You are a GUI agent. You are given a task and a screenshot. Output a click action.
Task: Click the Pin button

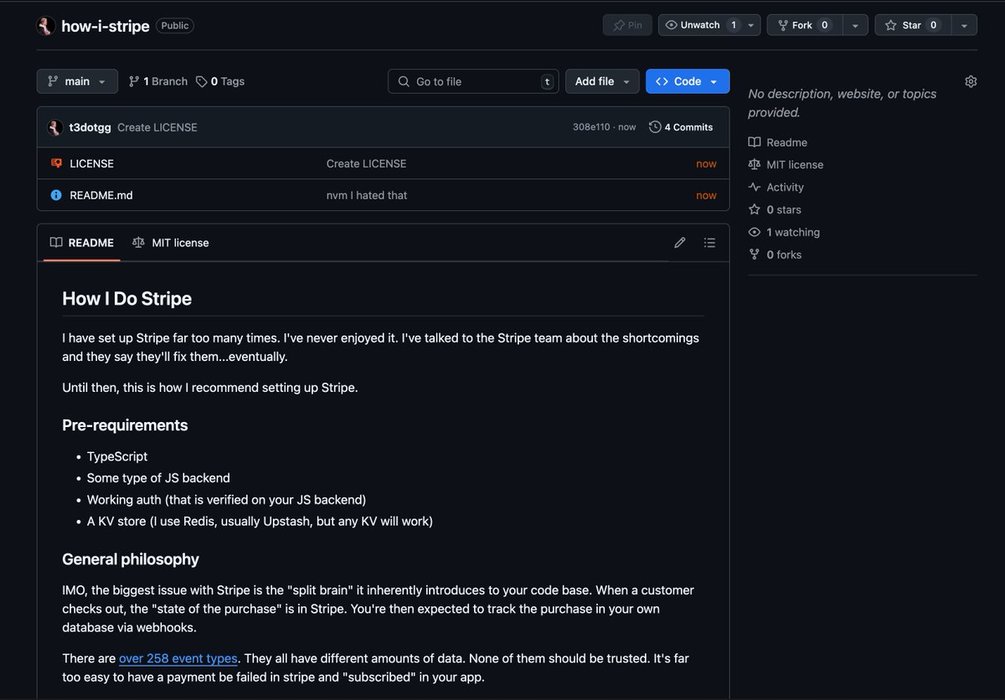tap(627, 25)
